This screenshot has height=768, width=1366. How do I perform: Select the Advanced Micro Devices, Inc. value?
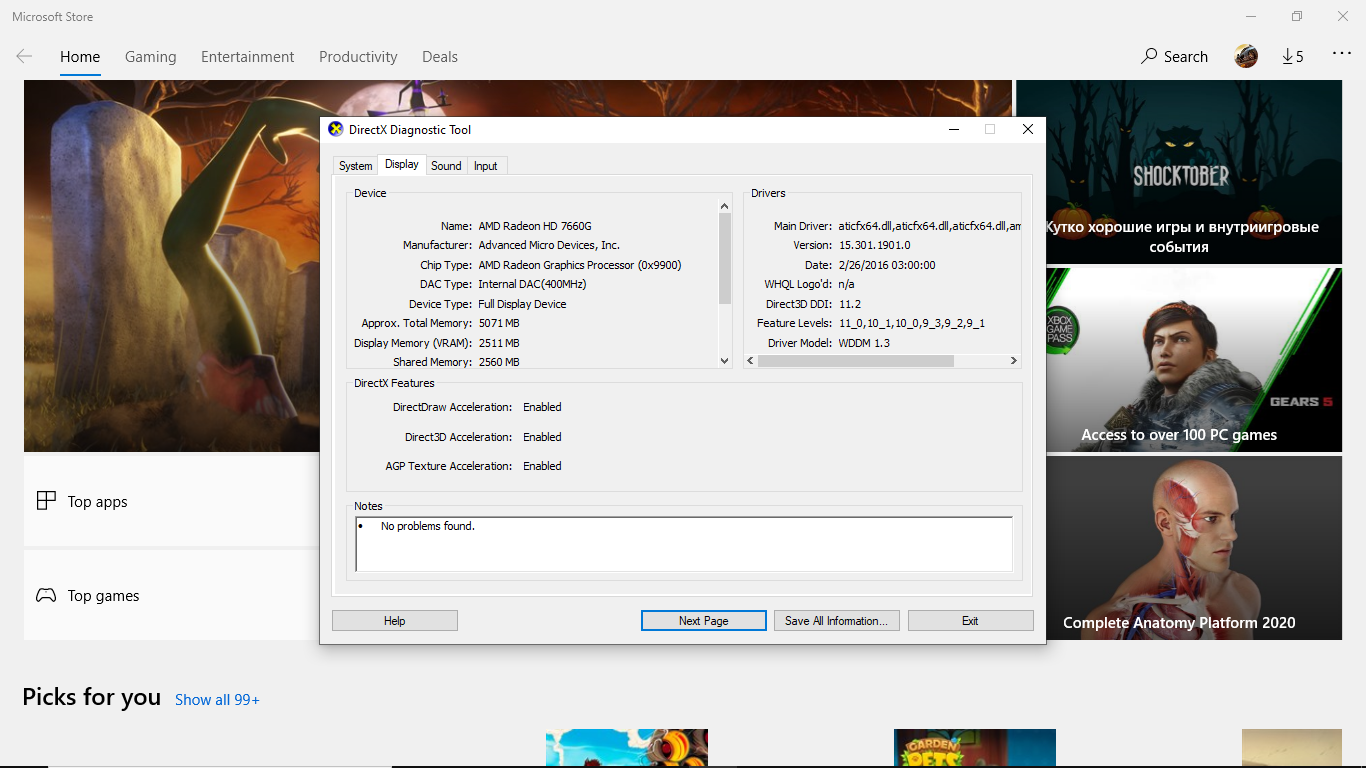(x=549, y=245)
